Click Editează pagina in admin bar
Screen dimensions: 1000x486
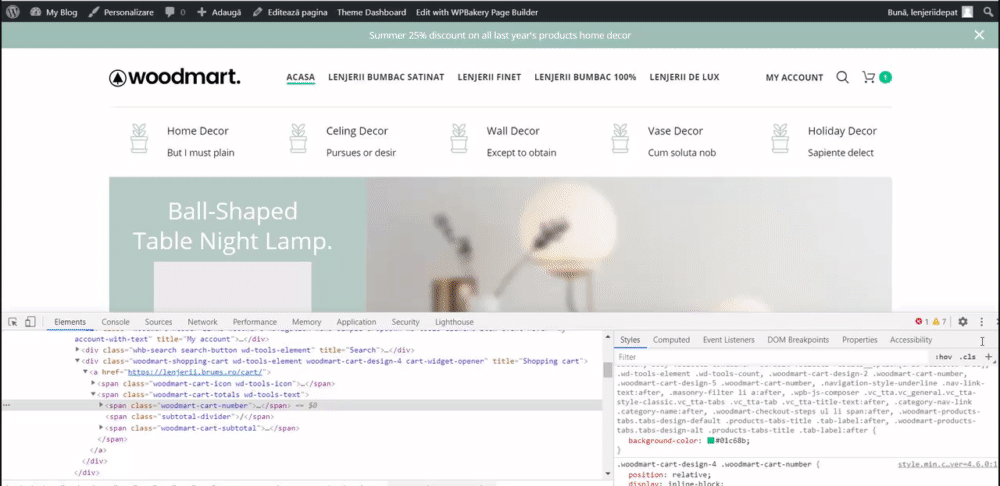point(290,12)
